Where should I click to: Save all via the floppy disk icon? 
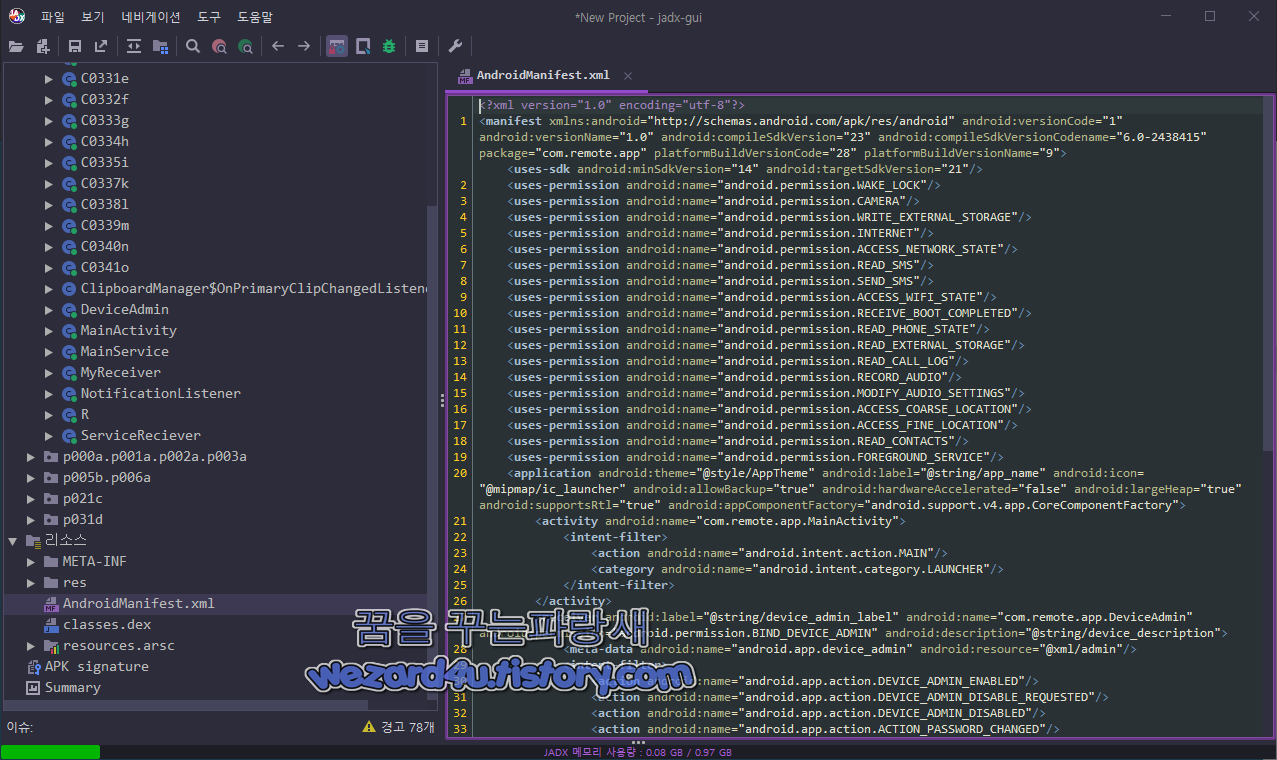[75, 46]
